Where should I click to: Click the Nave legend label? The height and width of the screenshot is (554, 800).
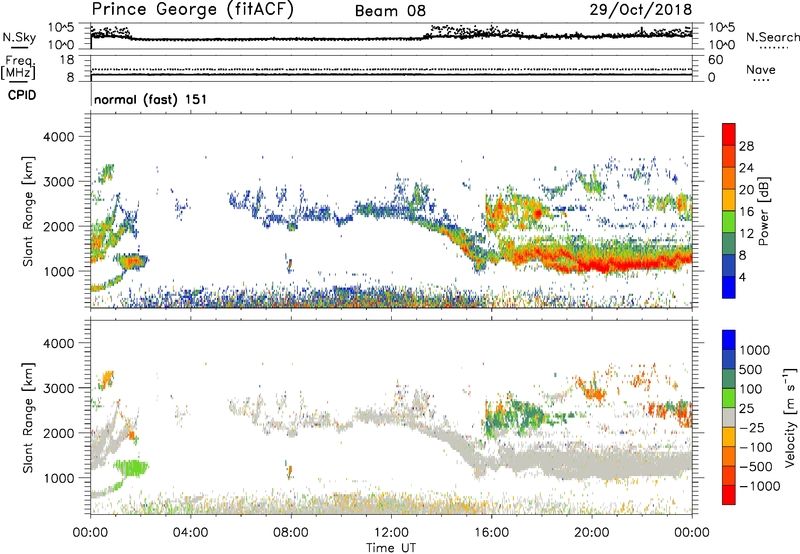[x=761, y=70]
